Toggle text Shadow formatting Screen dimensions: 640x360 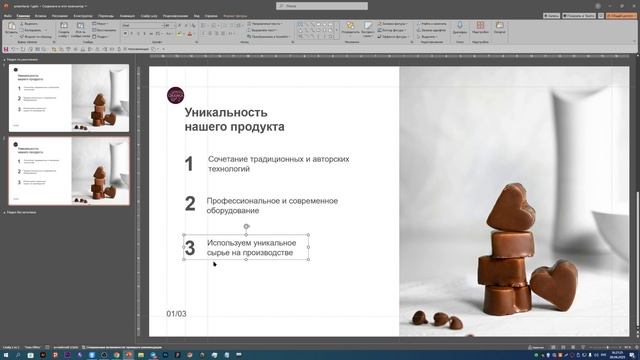[144, 33]
